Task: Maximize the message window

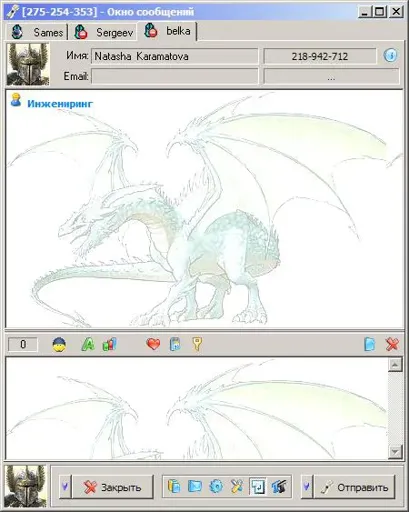Action: (x=380, y=12)
